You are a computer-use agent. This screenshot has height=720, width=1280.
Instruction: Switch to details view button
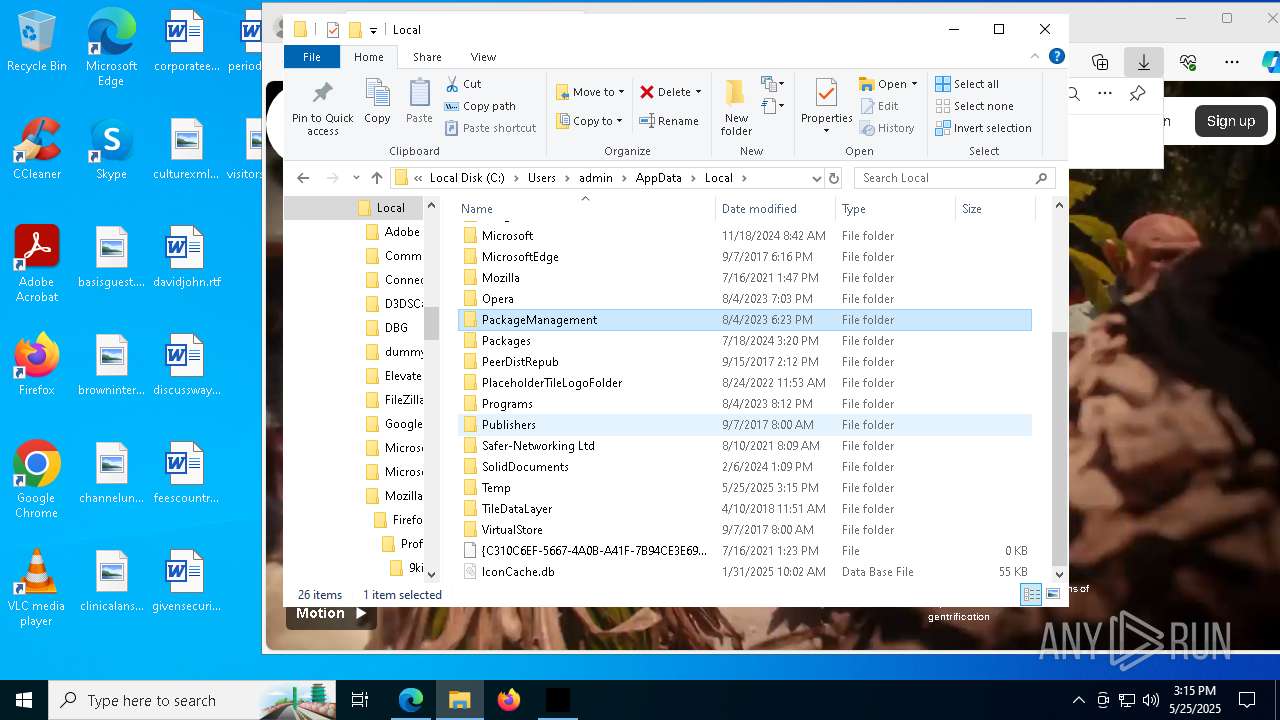(x=1031, y=594)
